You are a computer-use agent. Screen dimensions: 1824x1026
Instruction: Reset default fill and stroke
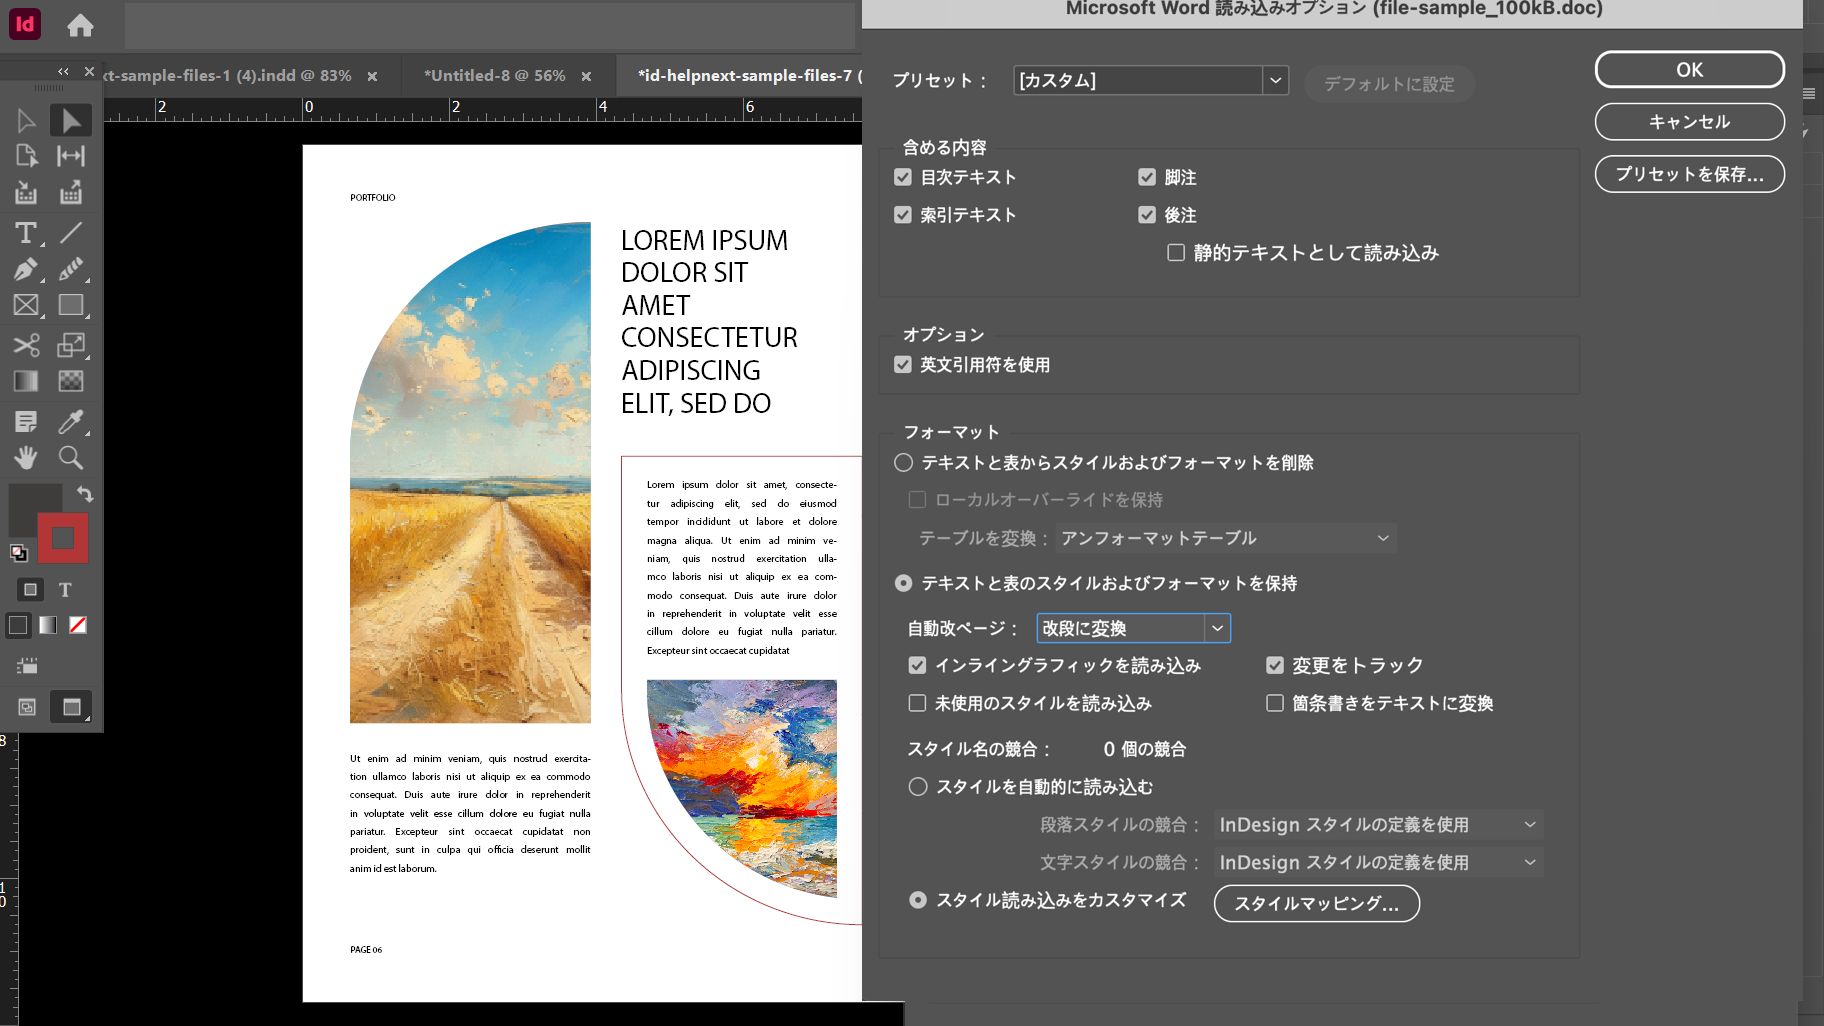[18, 552]
